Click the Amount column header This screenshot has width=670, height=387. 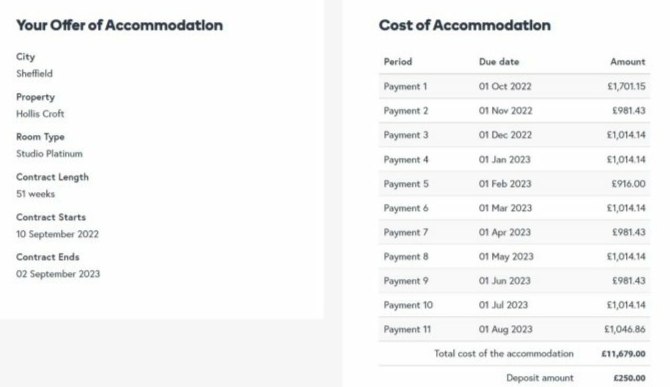pos(628,62)
